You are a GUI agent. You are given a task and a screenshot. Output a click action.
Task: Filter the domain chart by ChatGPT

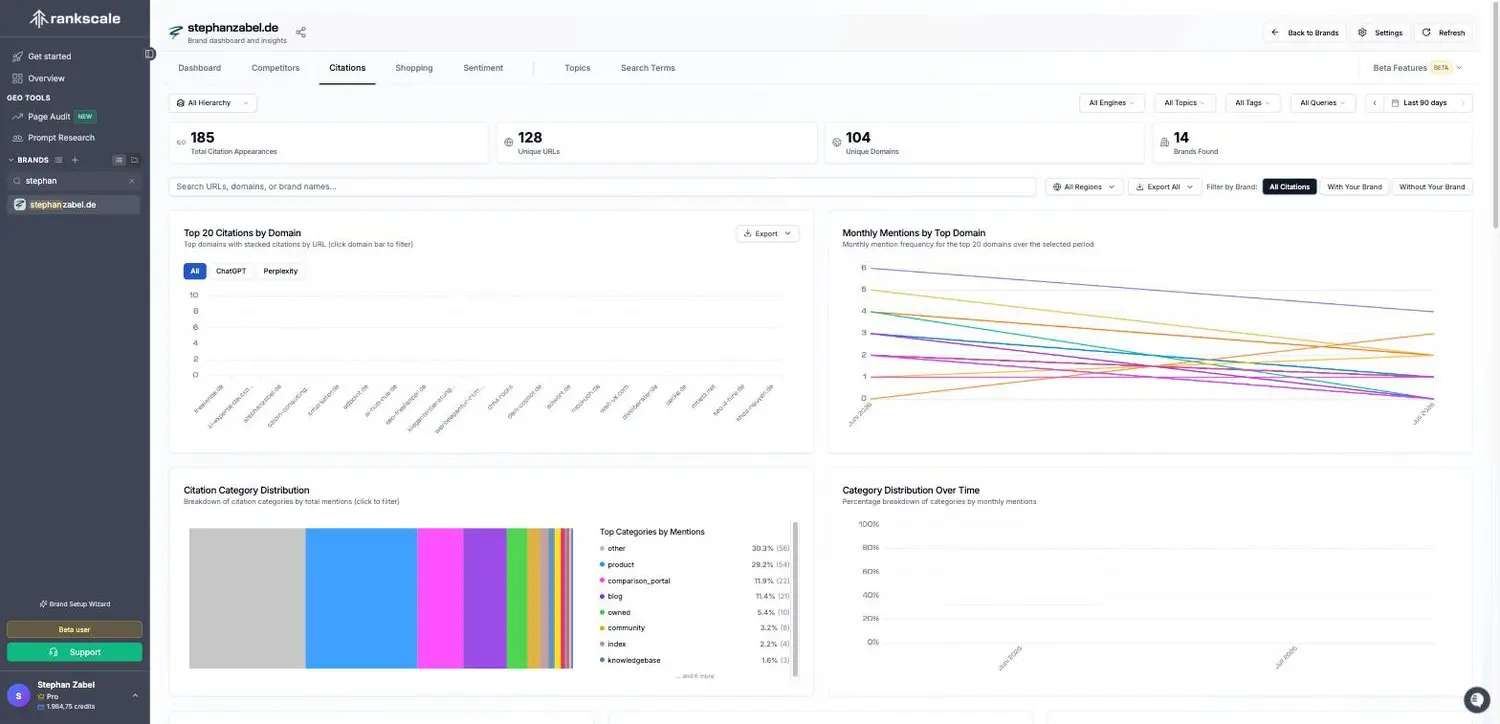(231, 271)
